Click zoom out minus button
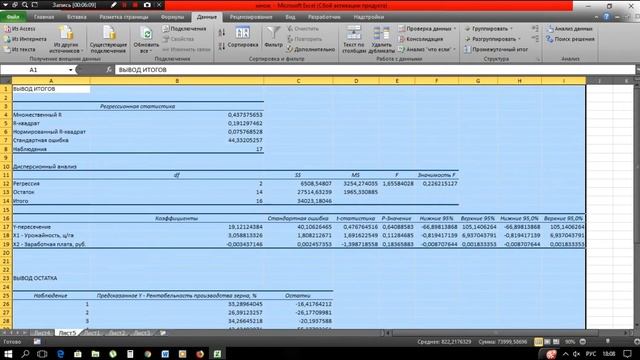This screenshot has height=360, width=640. (x=582, y=342)
